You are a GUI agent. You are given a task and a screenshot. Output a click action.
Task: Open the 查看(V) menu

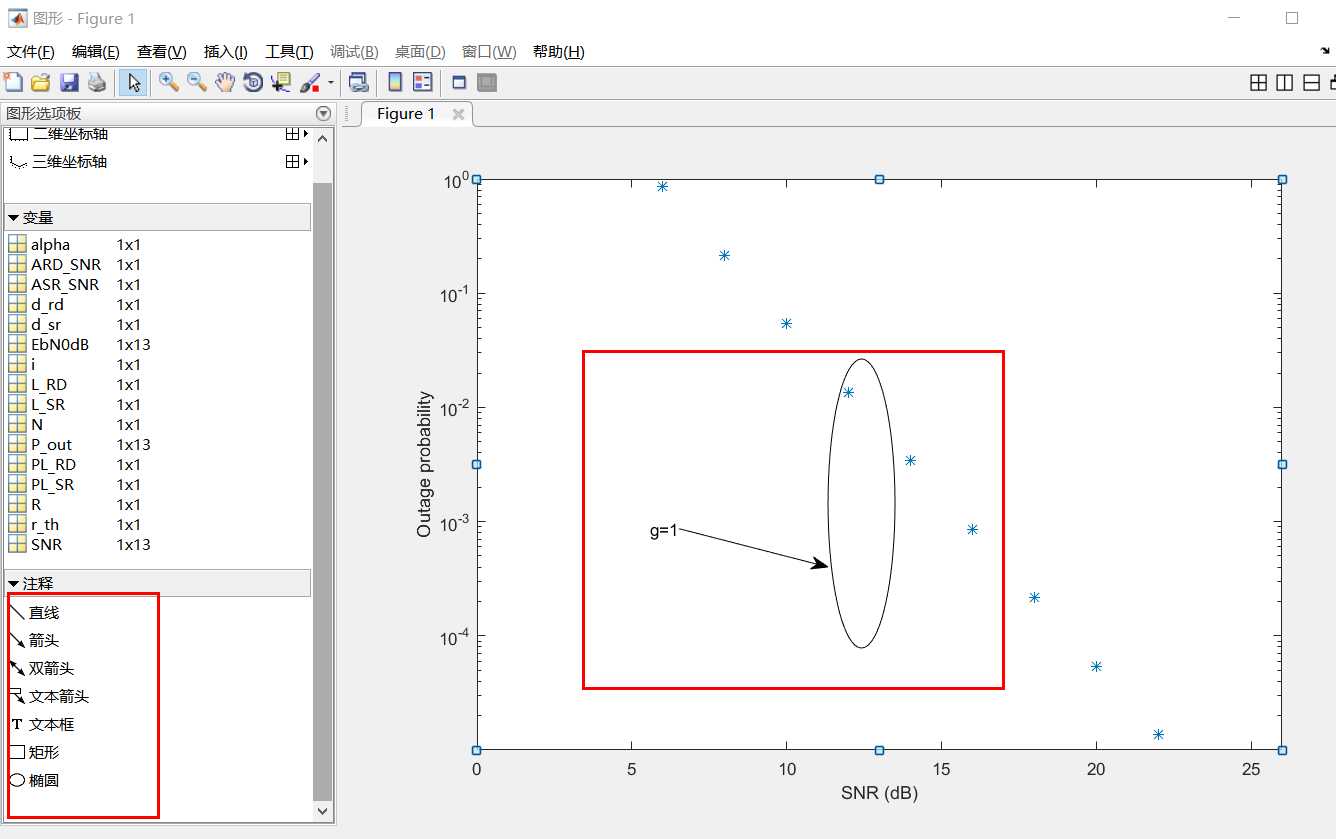162,52
